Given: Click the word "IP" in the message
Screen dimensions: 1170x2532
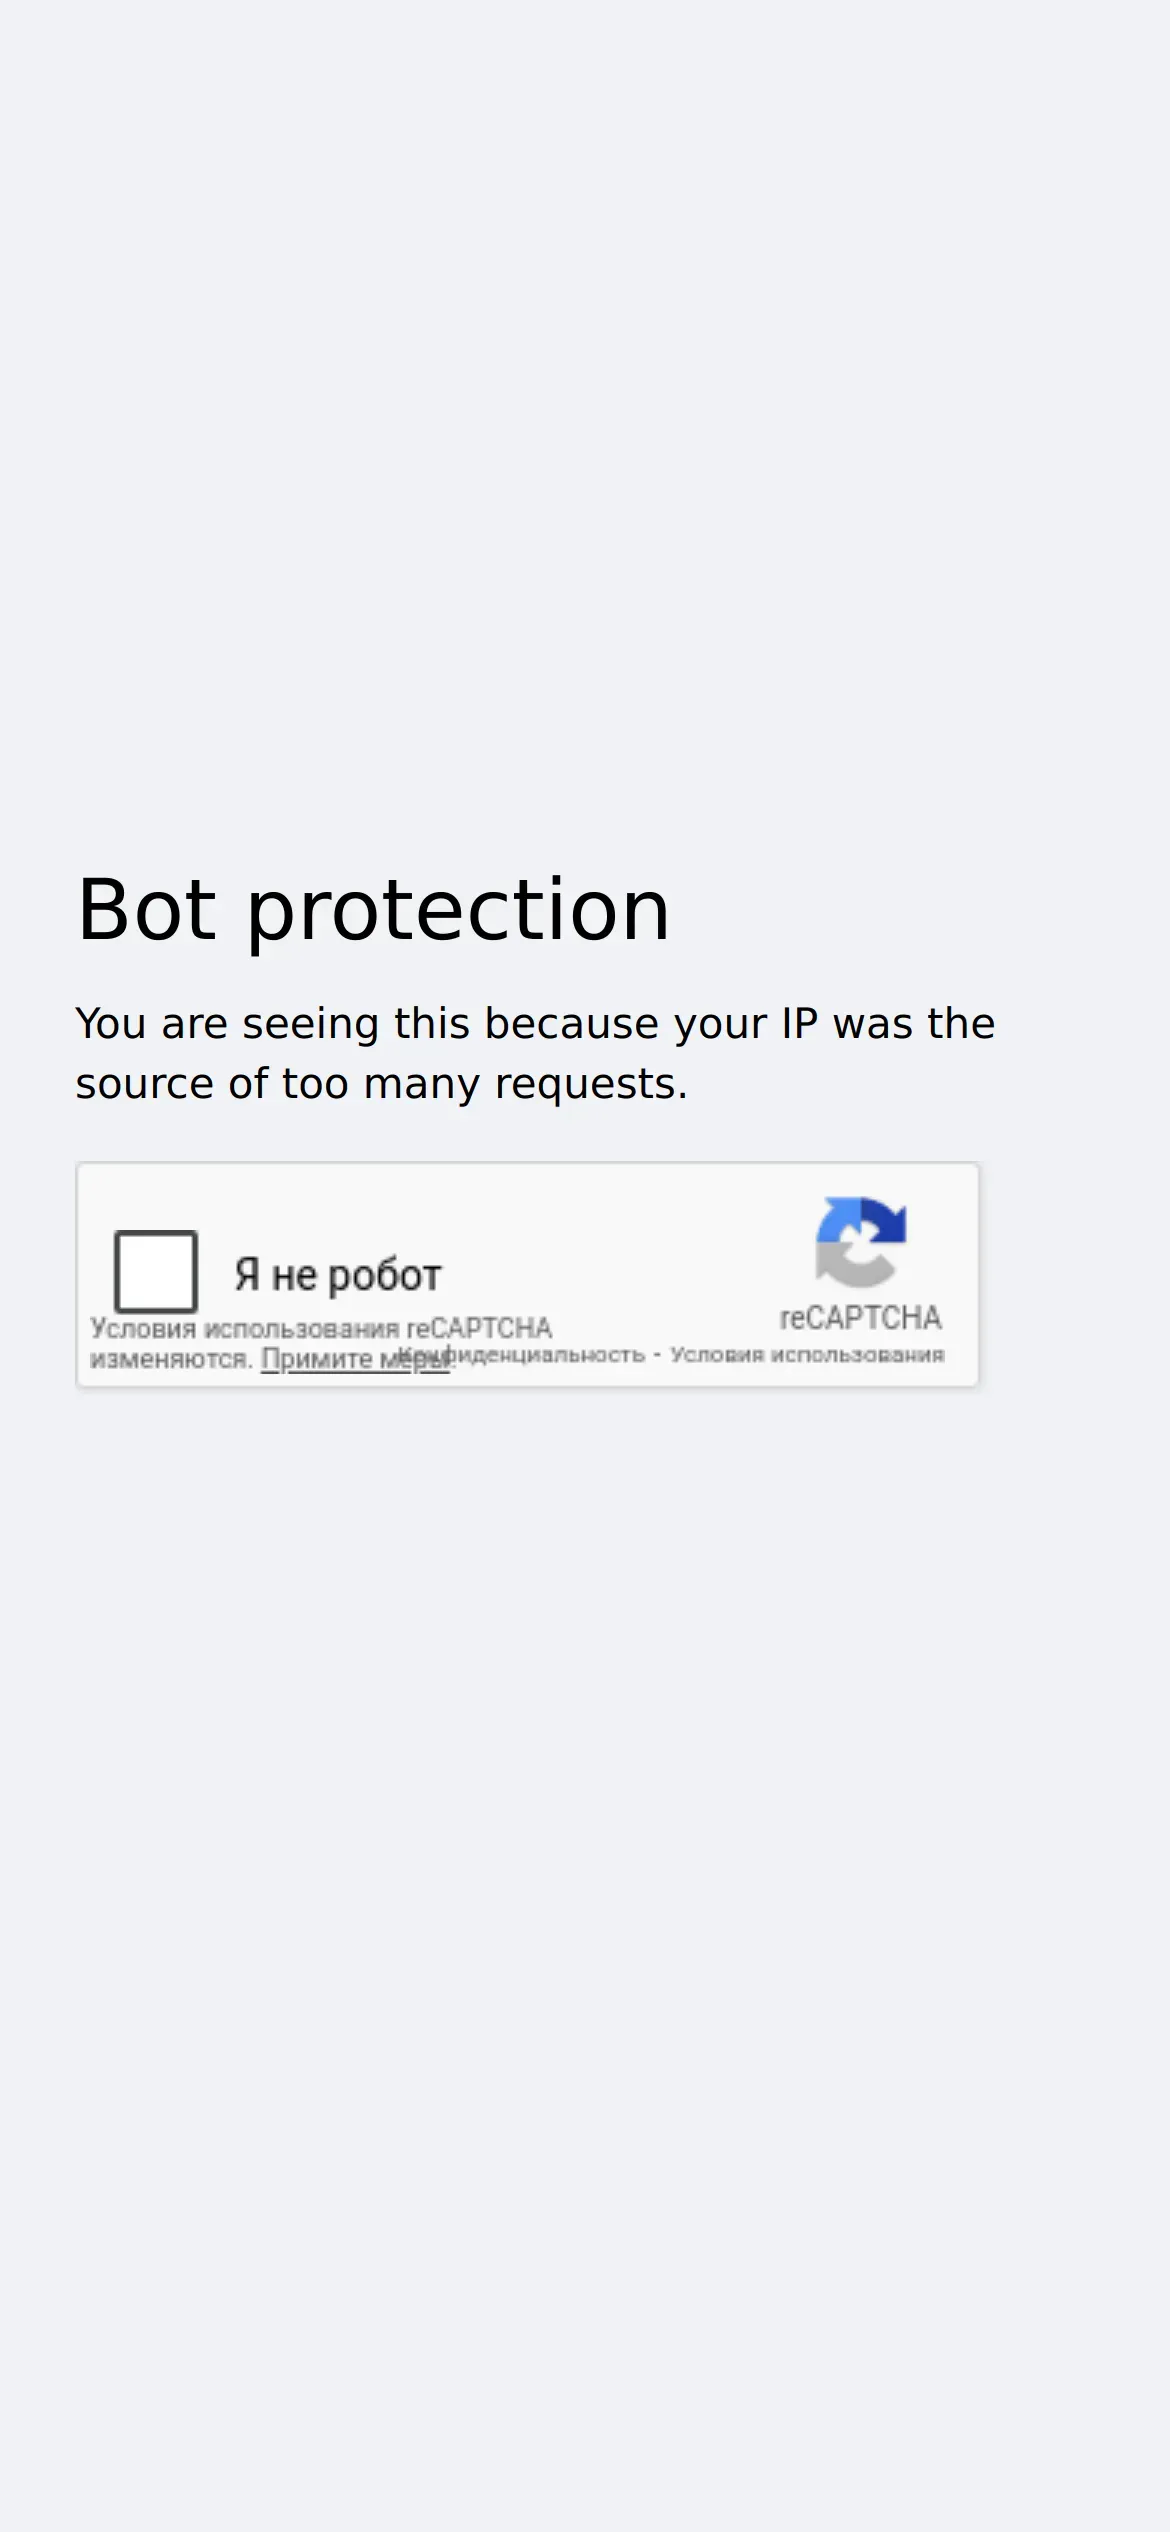Looking at the screenshot, I should (x=800, y=1024).
